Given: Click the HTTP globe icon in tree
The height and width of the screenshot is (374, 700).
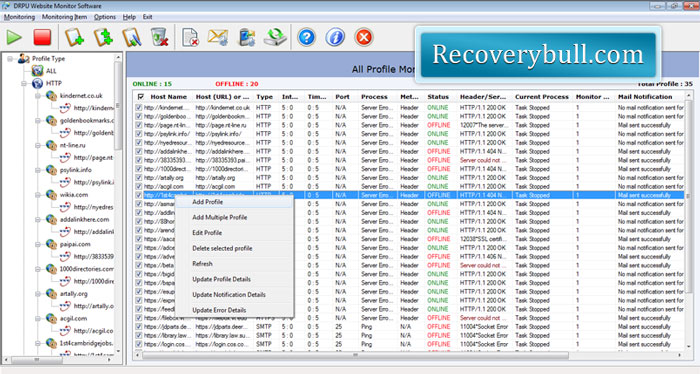Looking at the screenshot, I should coord(38,83).
